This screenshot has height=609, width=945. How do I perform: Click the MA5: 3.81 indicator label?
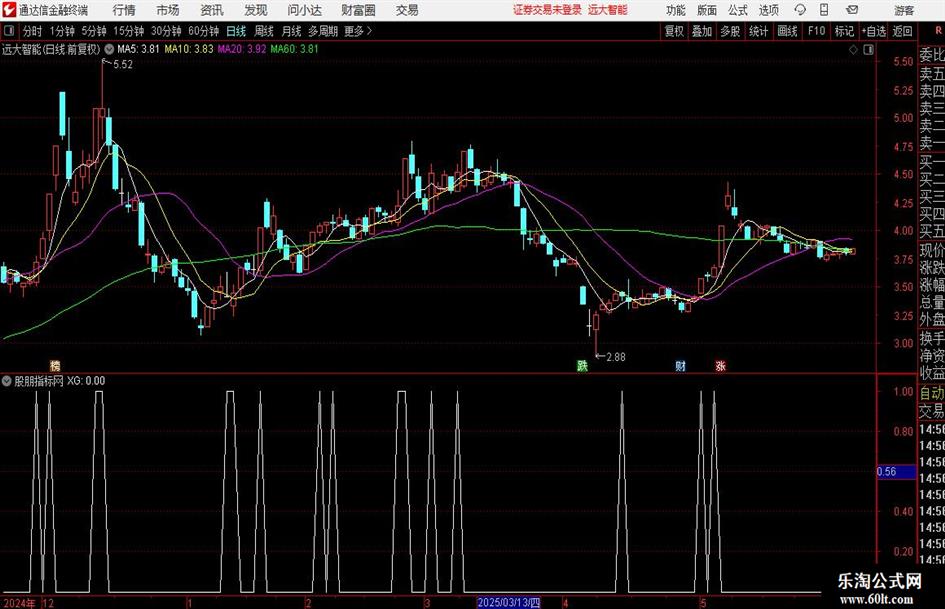[138, 49]
